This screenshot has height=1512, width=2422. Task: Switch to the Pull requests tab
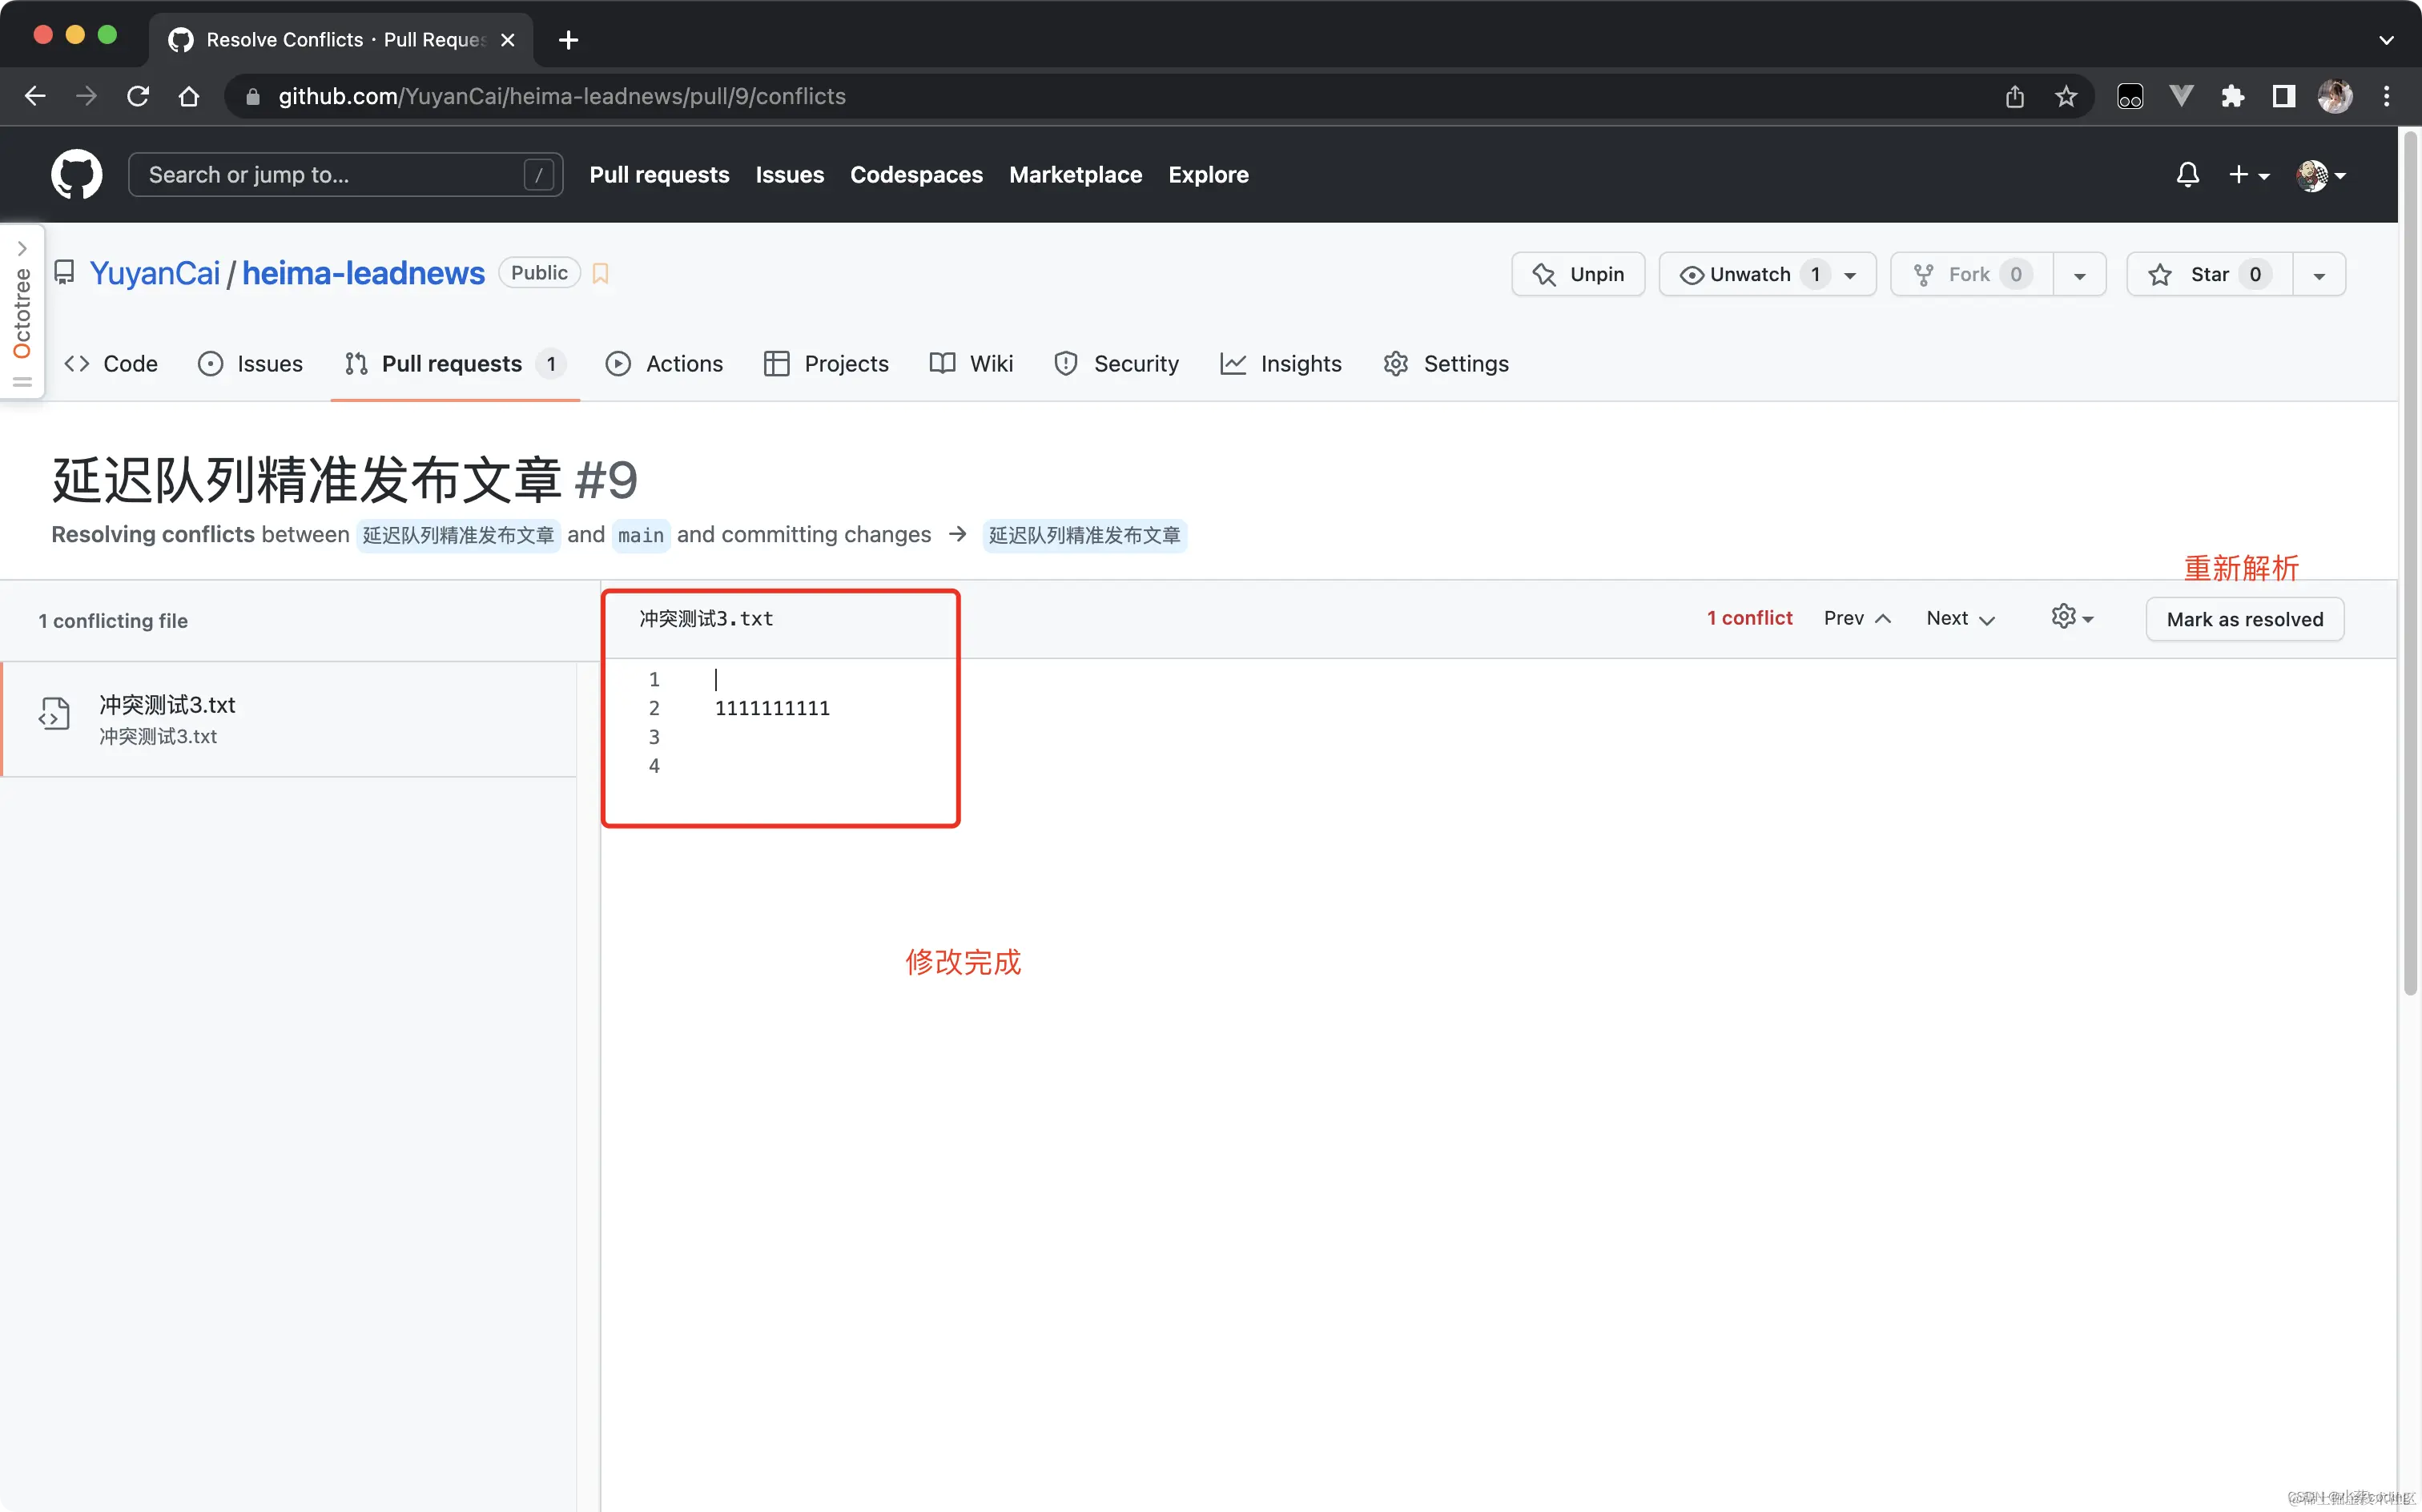[453, 363]
